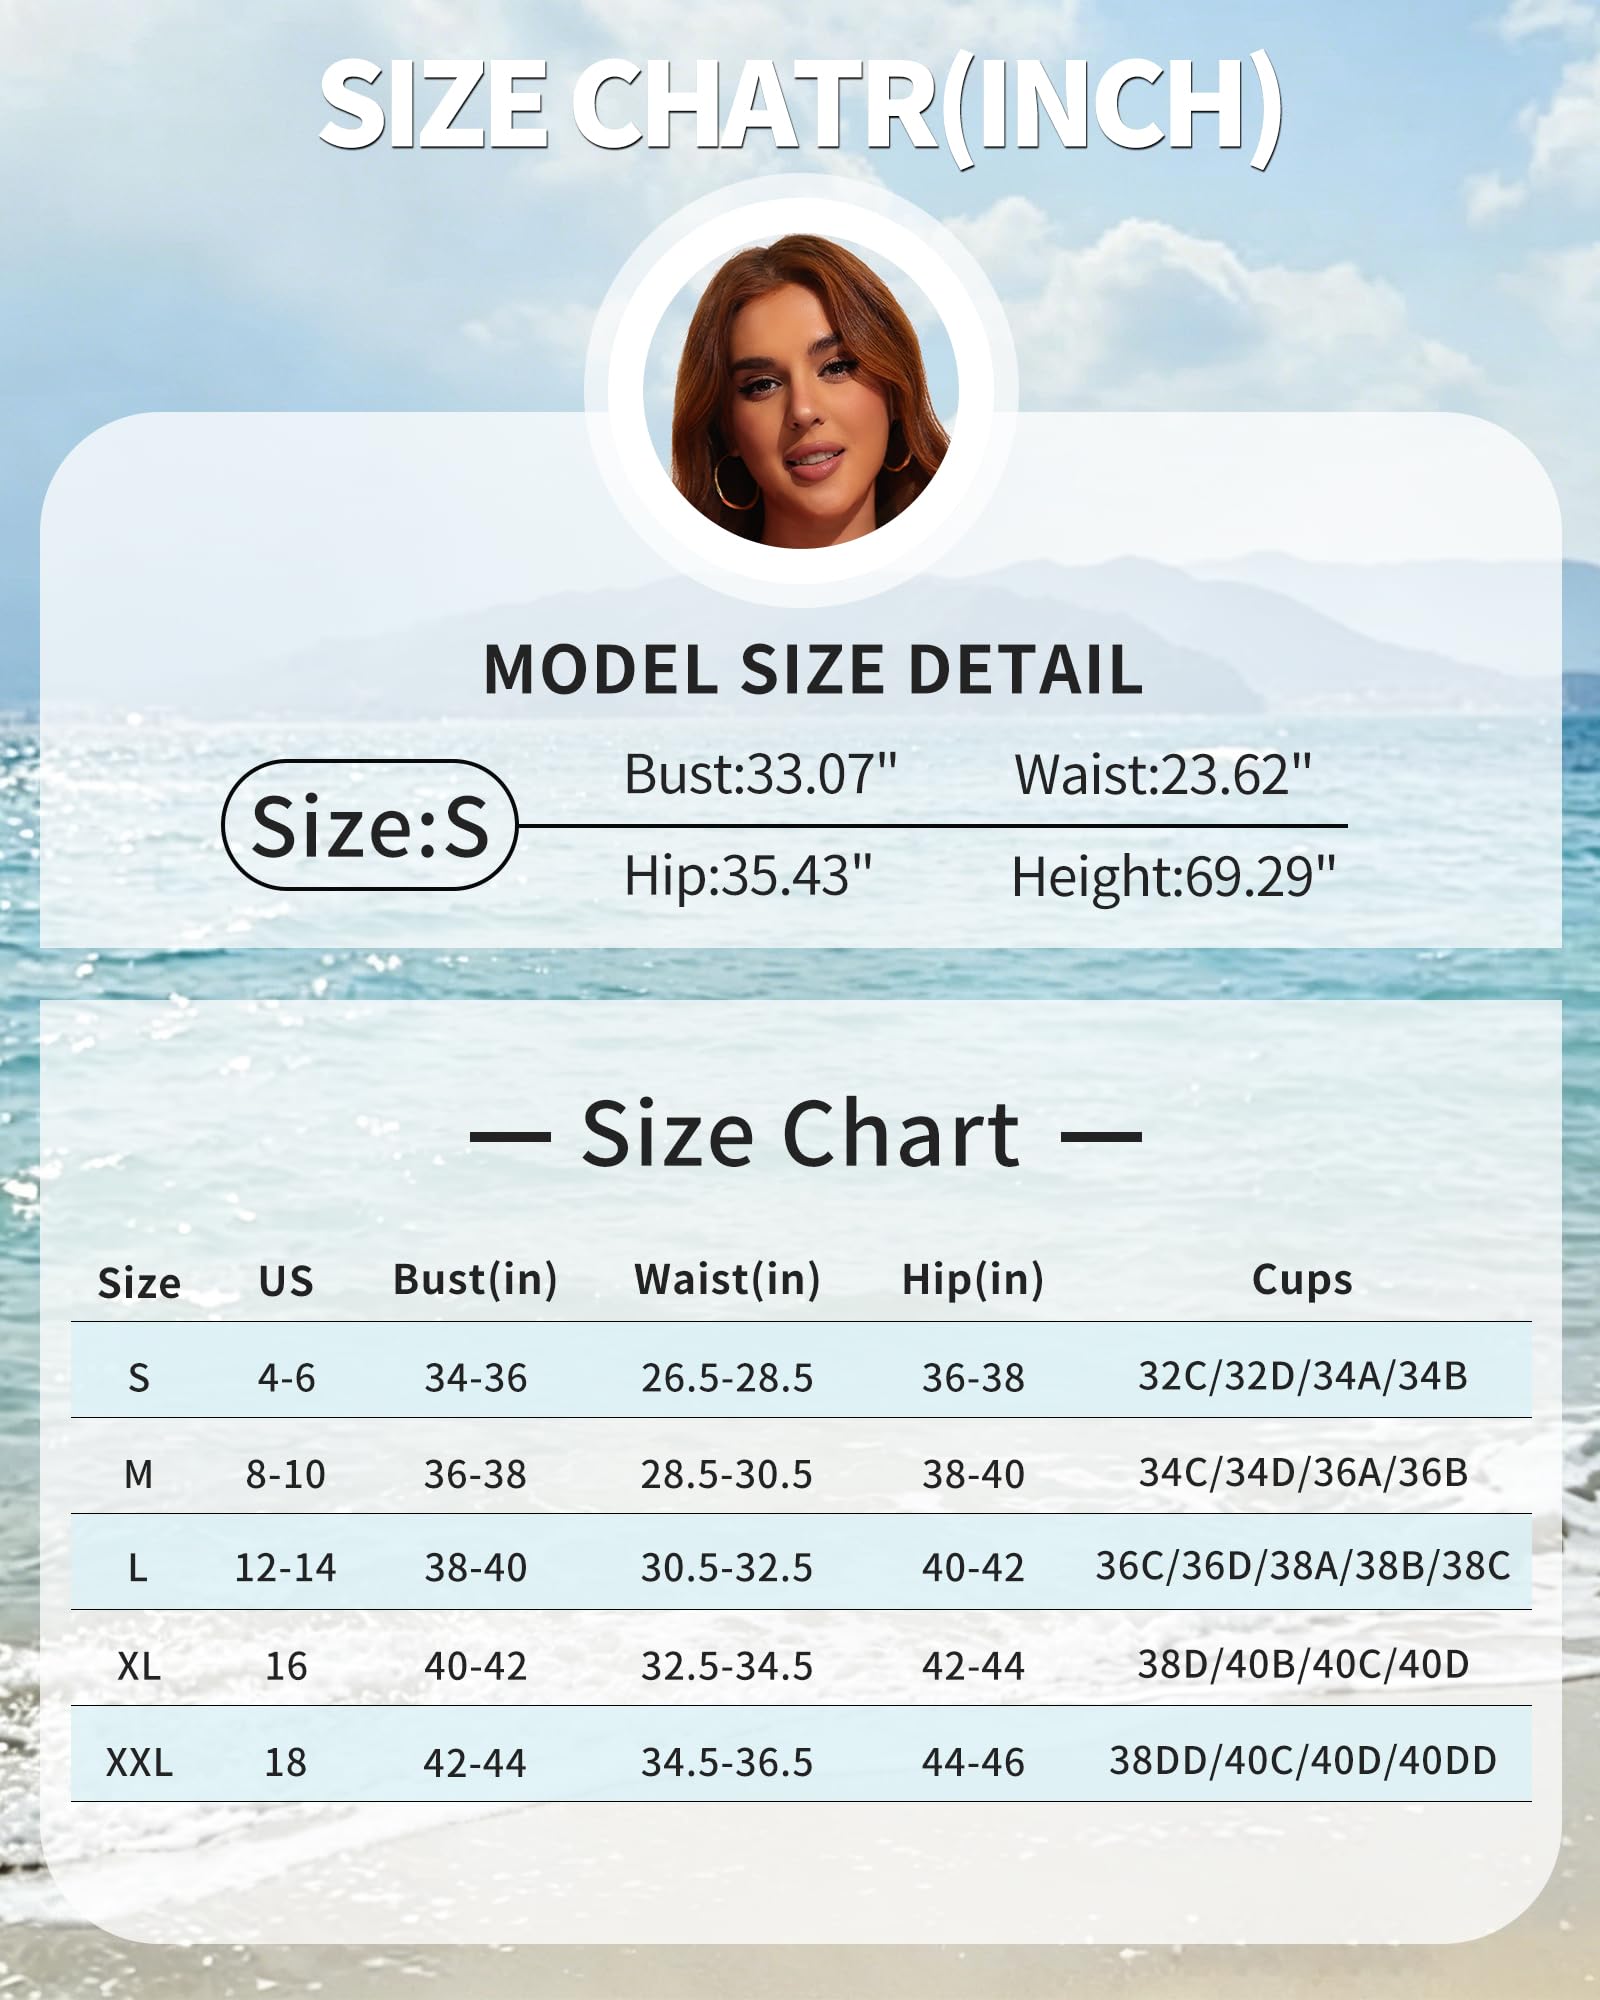The image size is (1600, 2000).
Task: Click the US size '4-6' cell
Action: click(x=286, y=1378)
